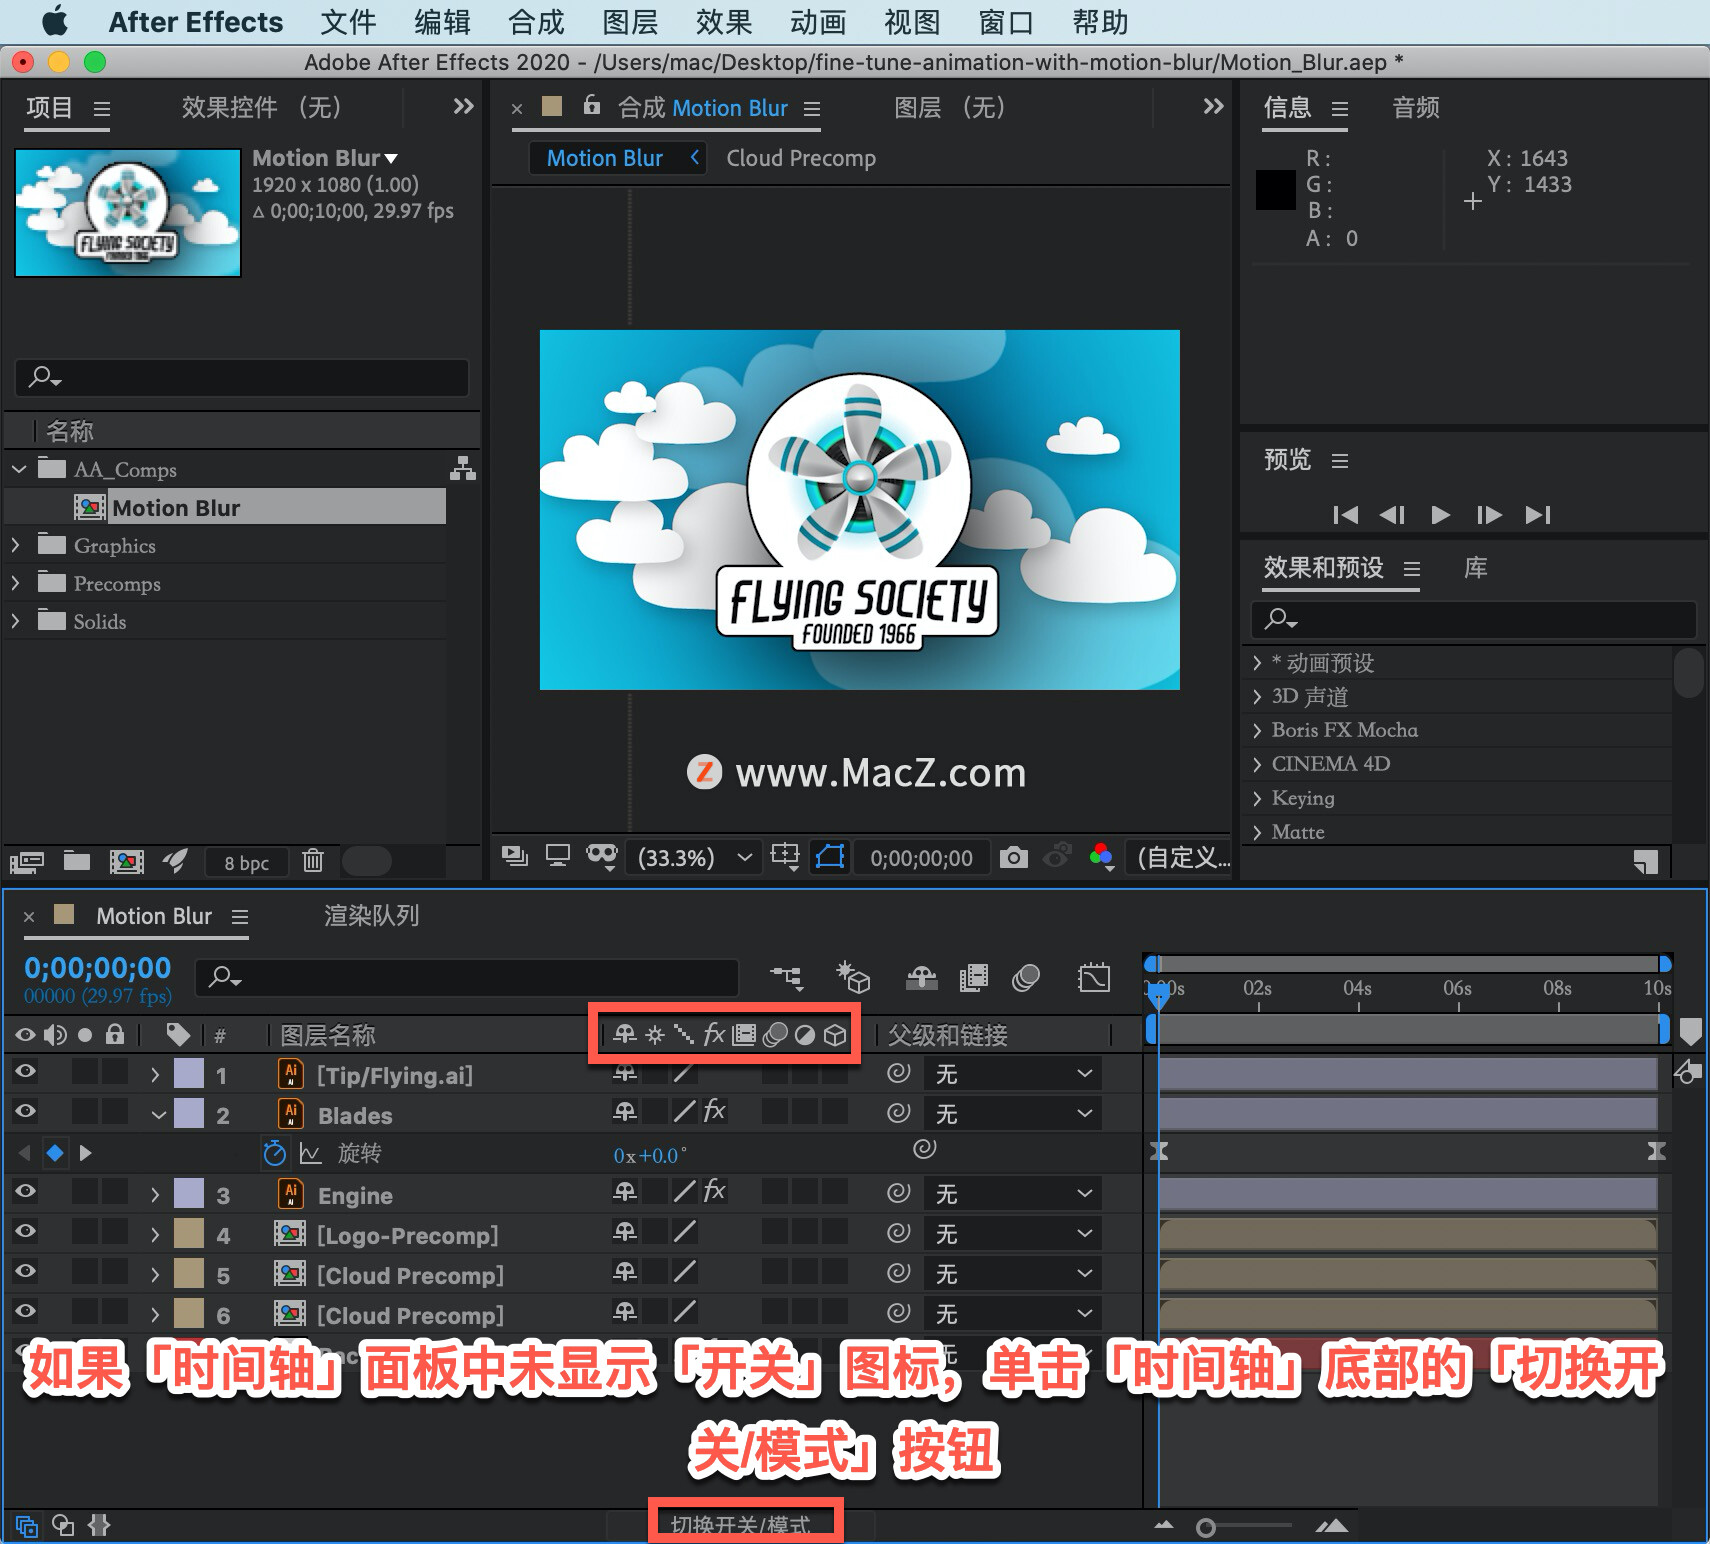Open the 效果 menu in menu bar
This screenshot has height=1544, width=1710.
(x=724, y=22)
